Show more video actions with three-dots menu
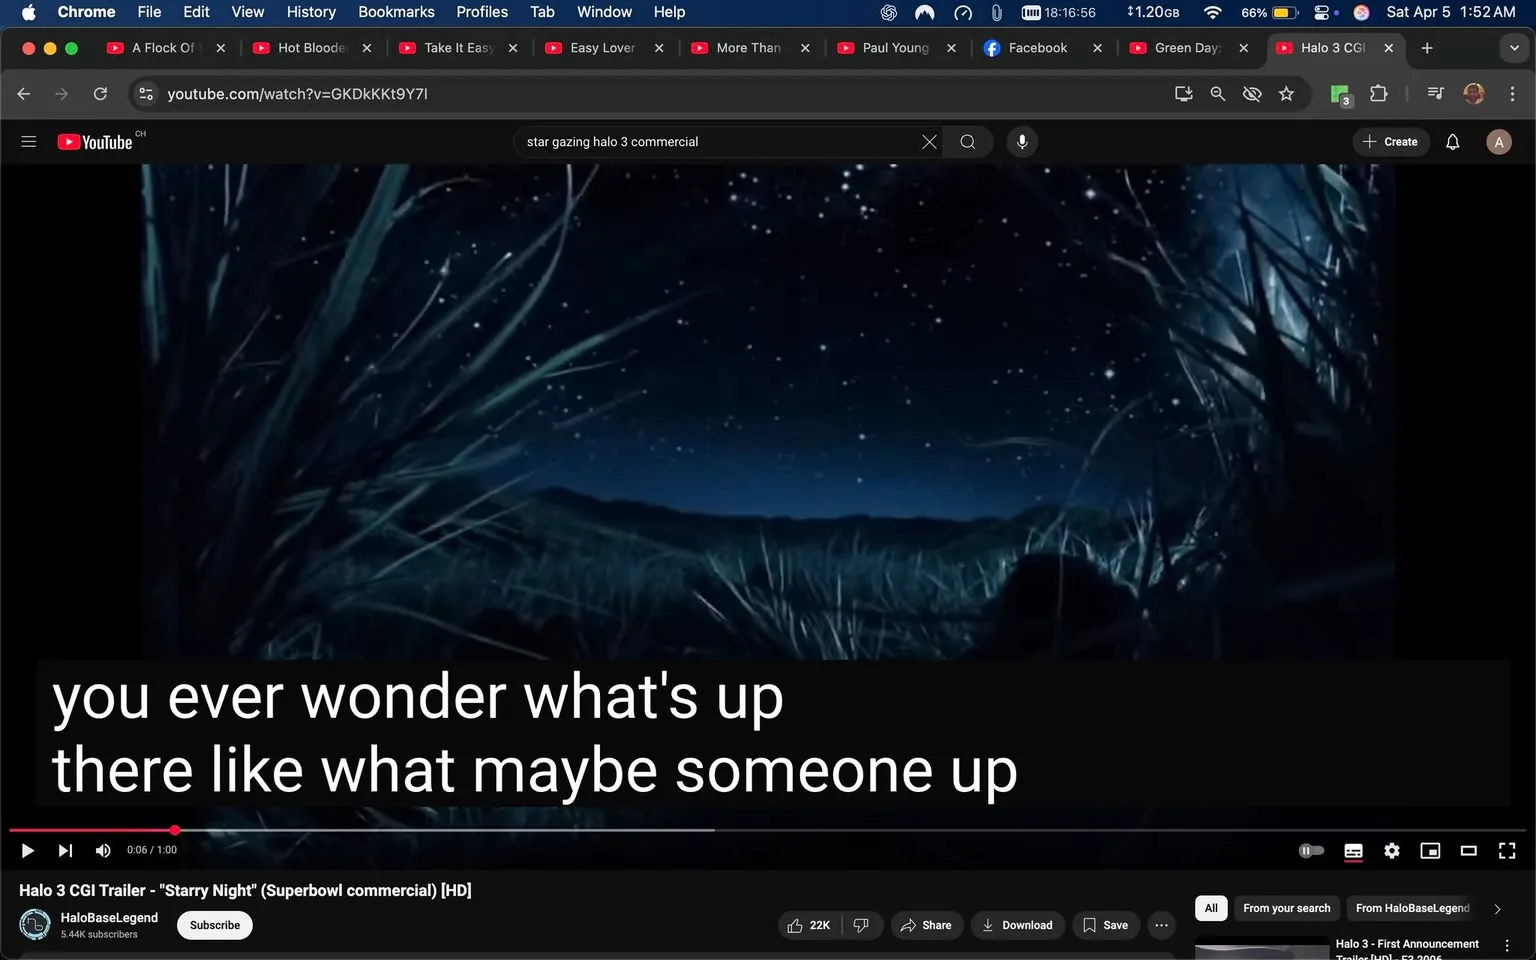 point(1160,925)
